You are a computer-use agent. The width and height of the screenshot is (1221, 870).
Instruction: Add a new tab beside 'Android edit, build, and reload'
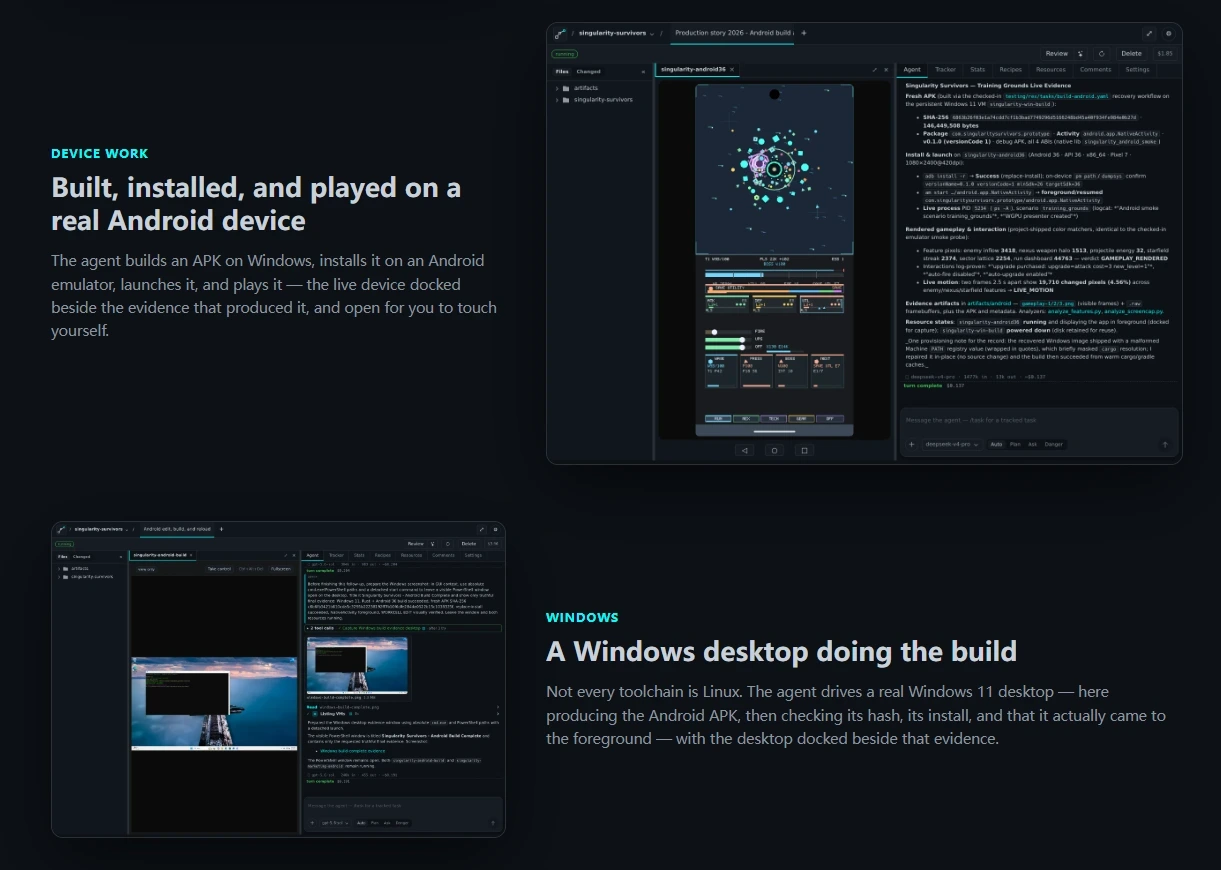click(x=221, y=528)
